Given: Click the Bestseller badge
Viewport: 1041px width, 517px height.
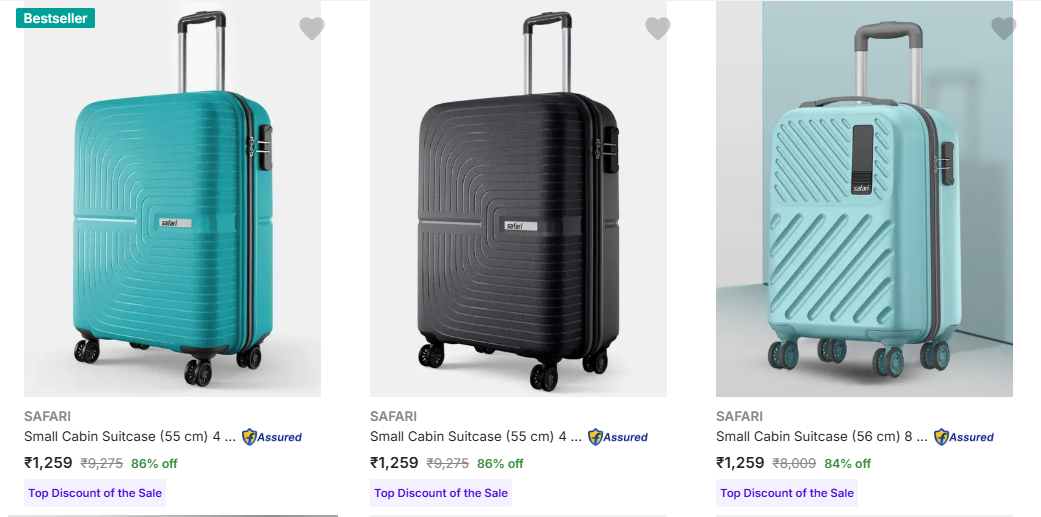Looking at the screenshot, I should (x=55, y=18).
